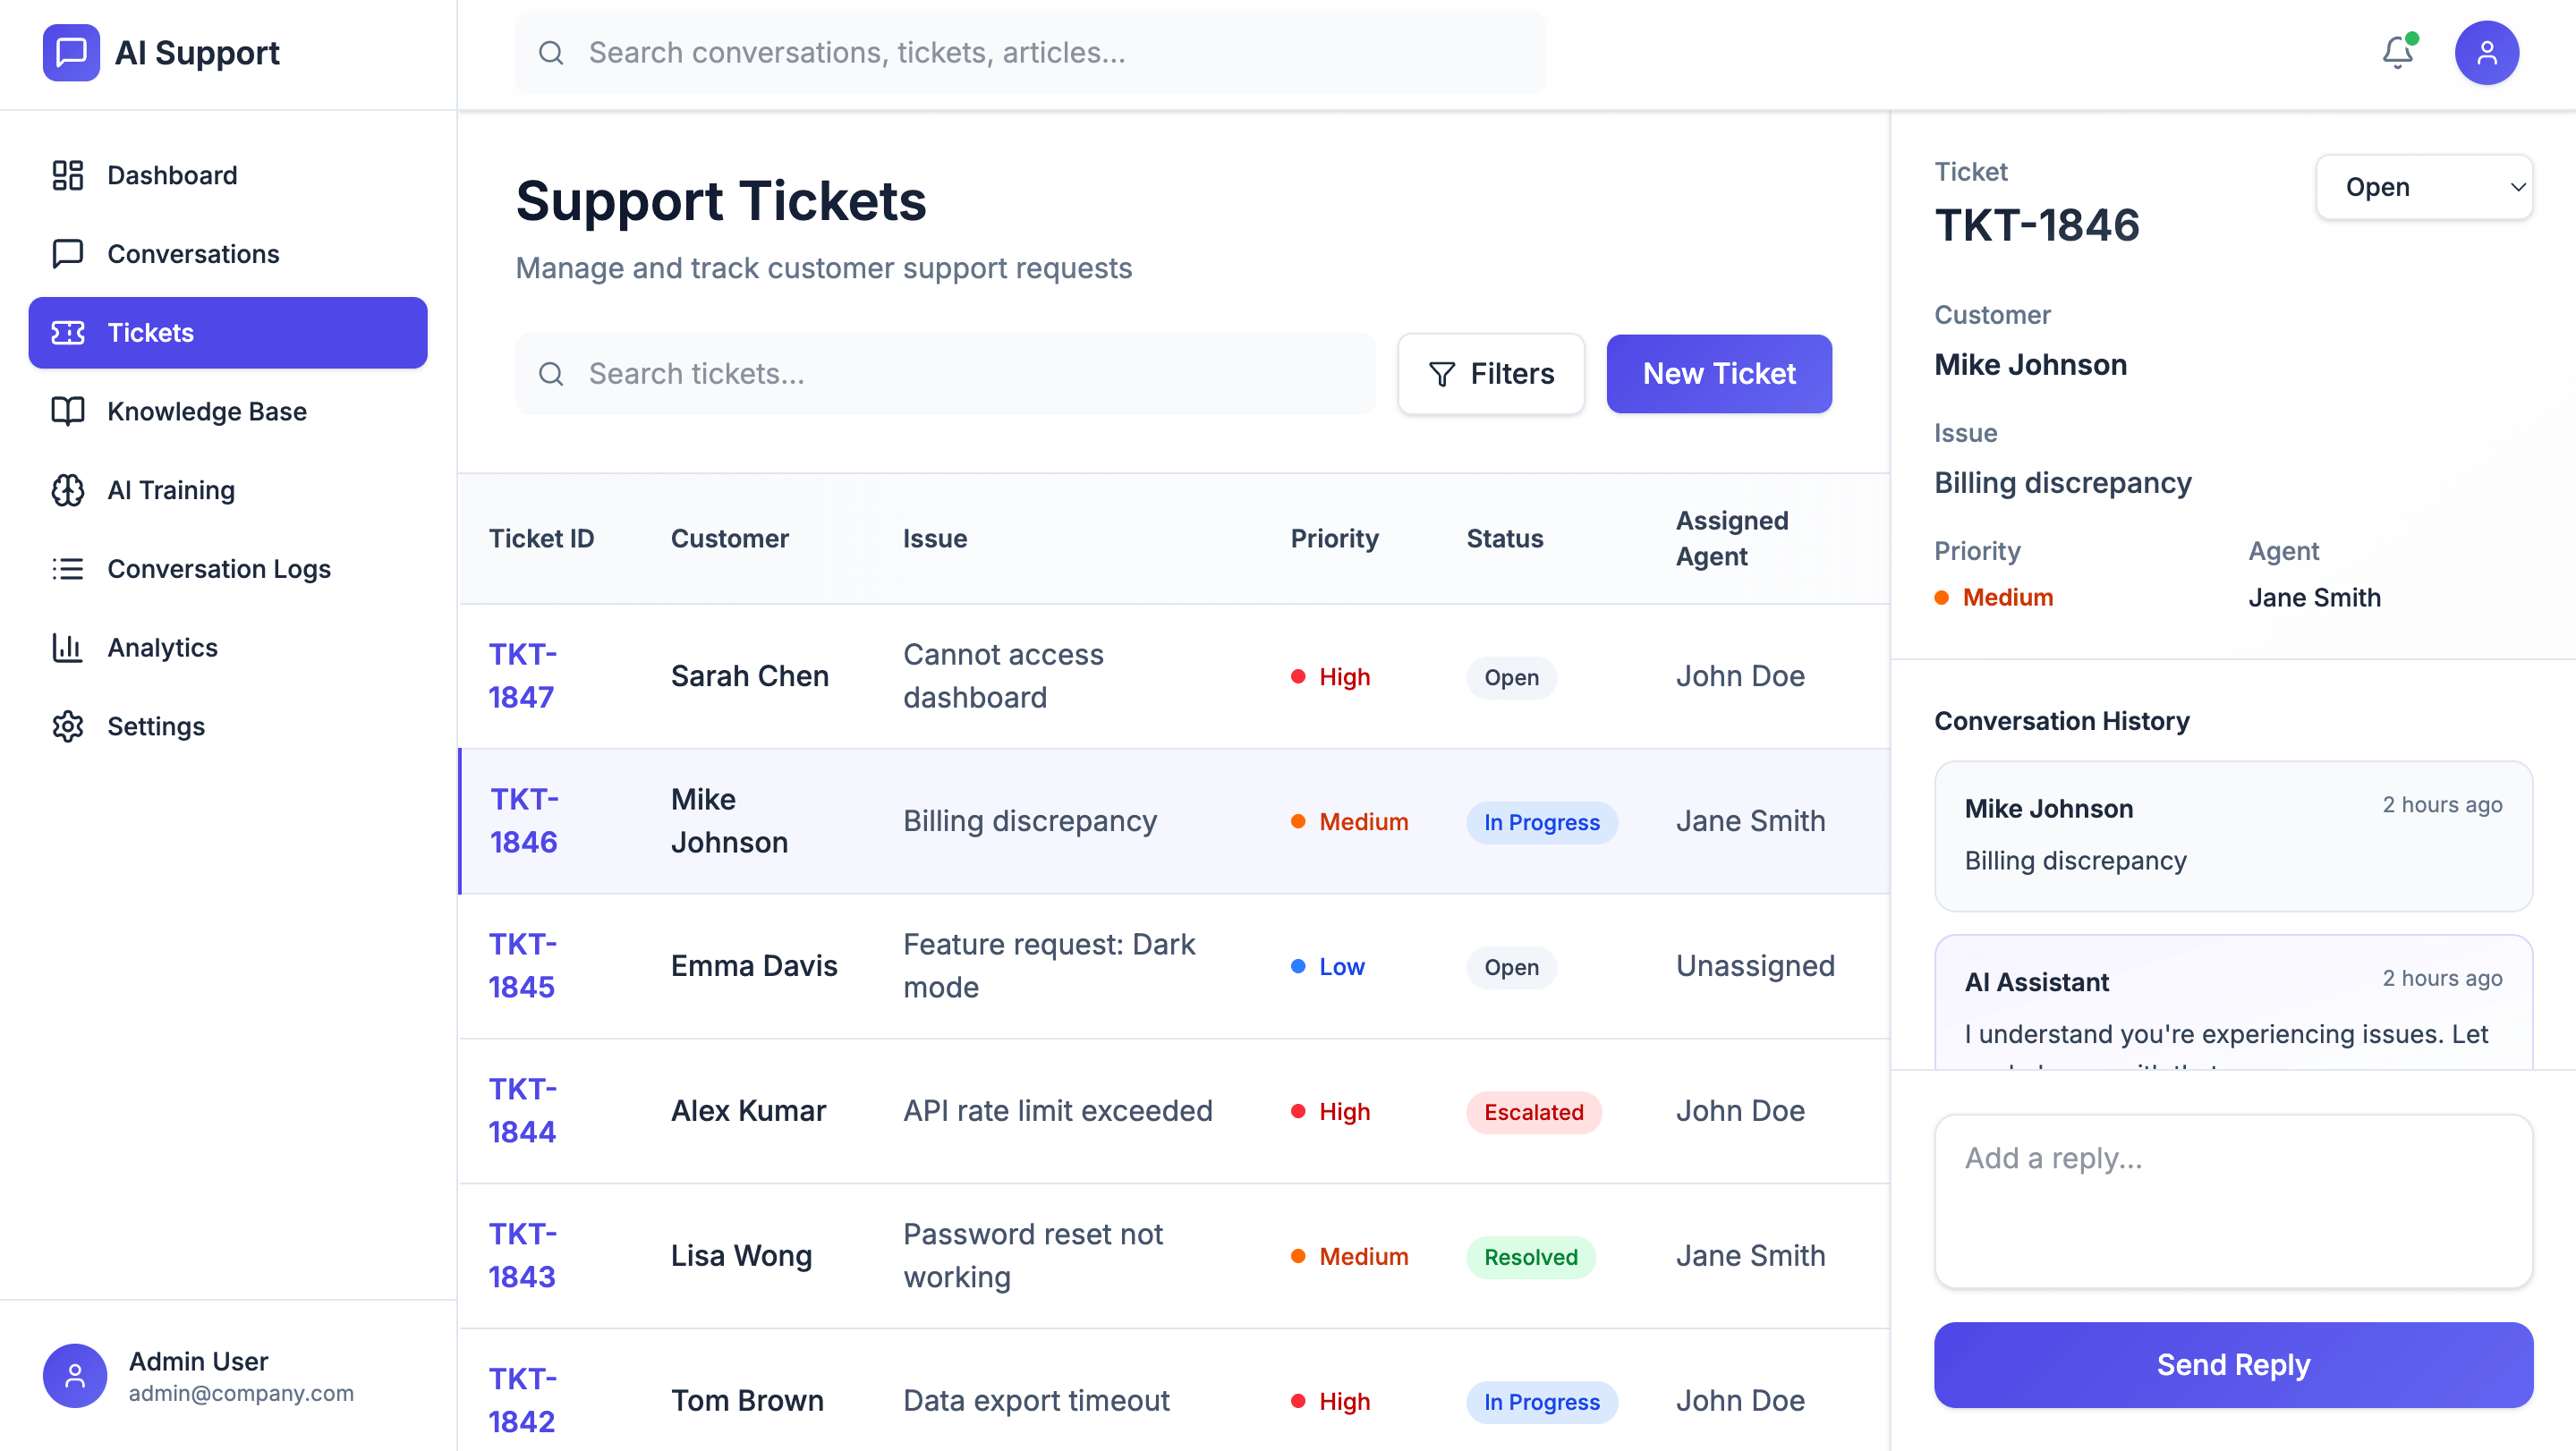Select Tickets in the sidebar navigation
Screen dimensions: 2576x1451
click(228, 333)
